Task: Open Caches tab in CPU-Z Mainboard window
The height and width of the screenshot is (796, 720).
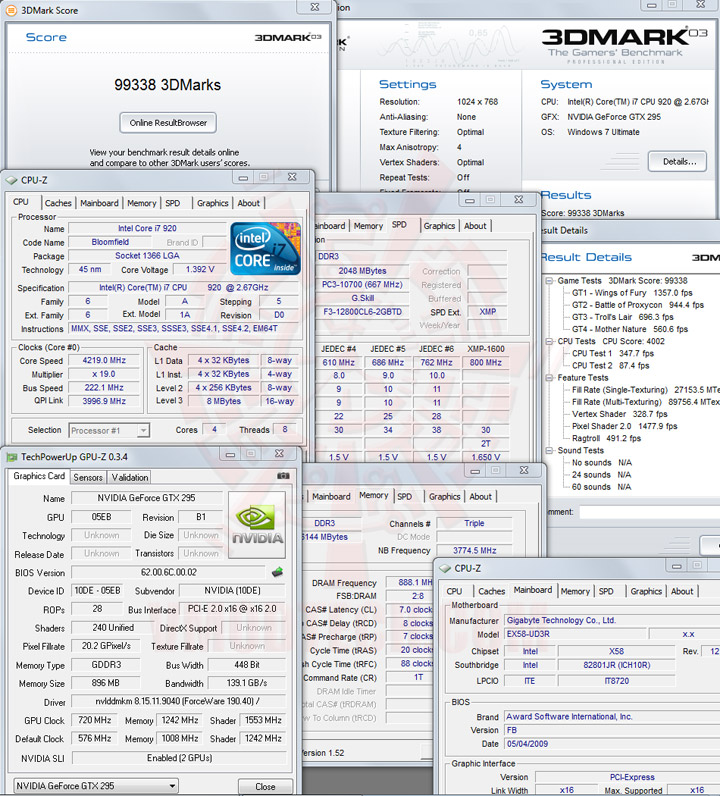Action: 492,591
